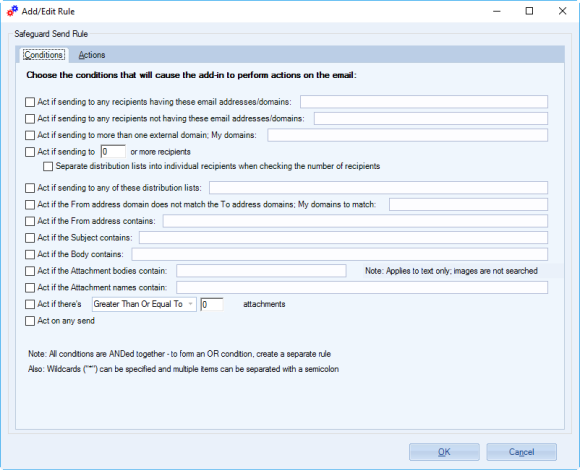580x470 pixels.
Task: Focus the Attachment bodies contain field
Action: pyautogui.click(x=261, y=271)
